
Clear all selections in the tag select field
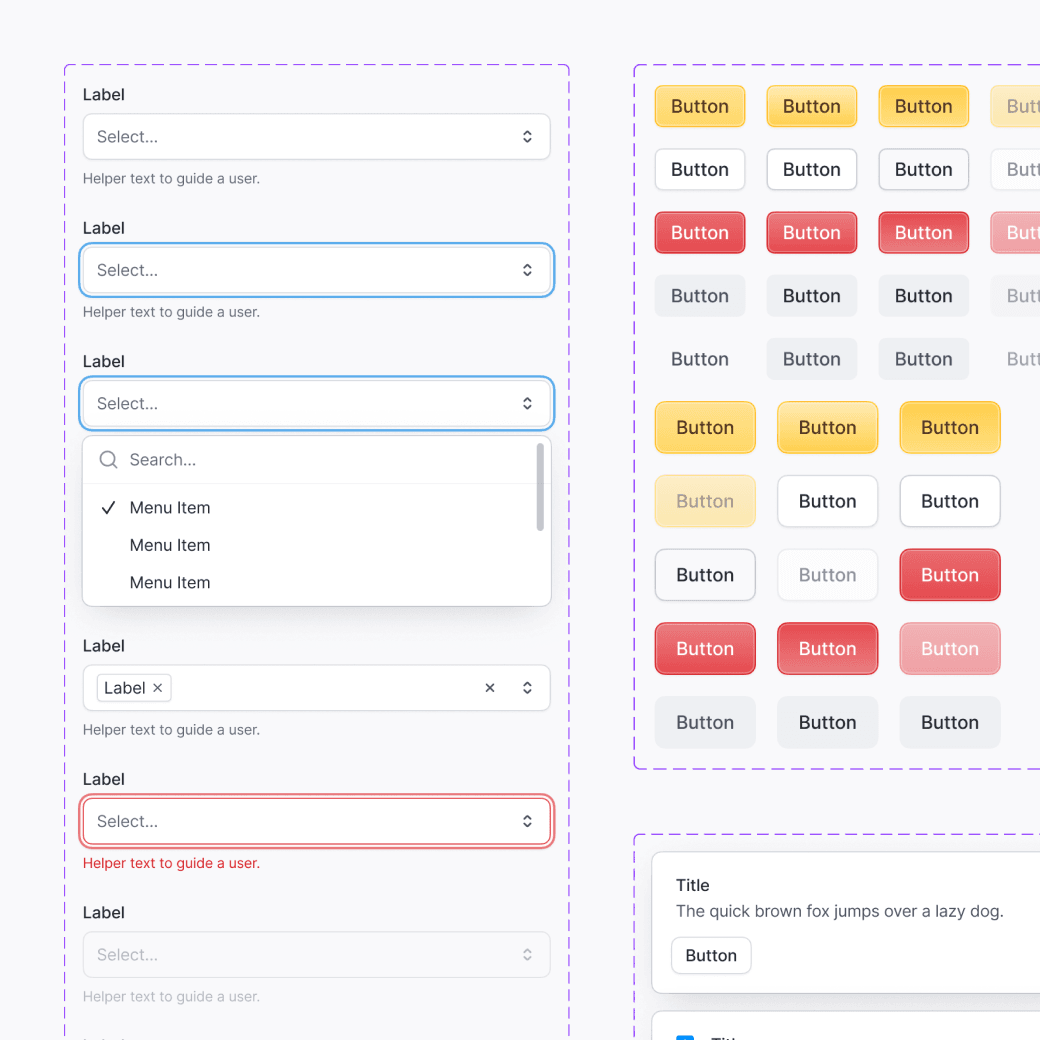[x=489, y=688]
